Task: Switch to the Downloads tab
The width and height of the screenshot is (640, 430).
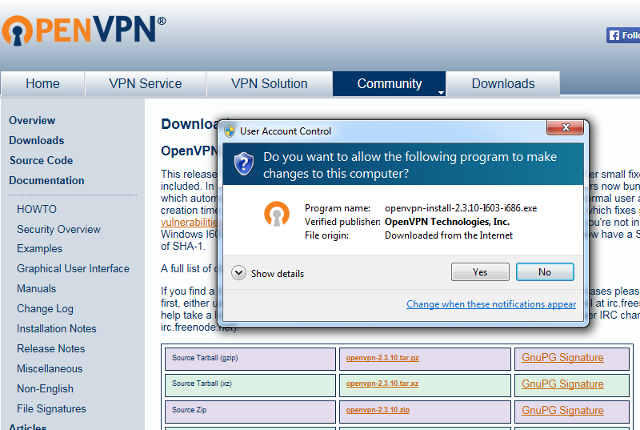Action: [503, 84]
